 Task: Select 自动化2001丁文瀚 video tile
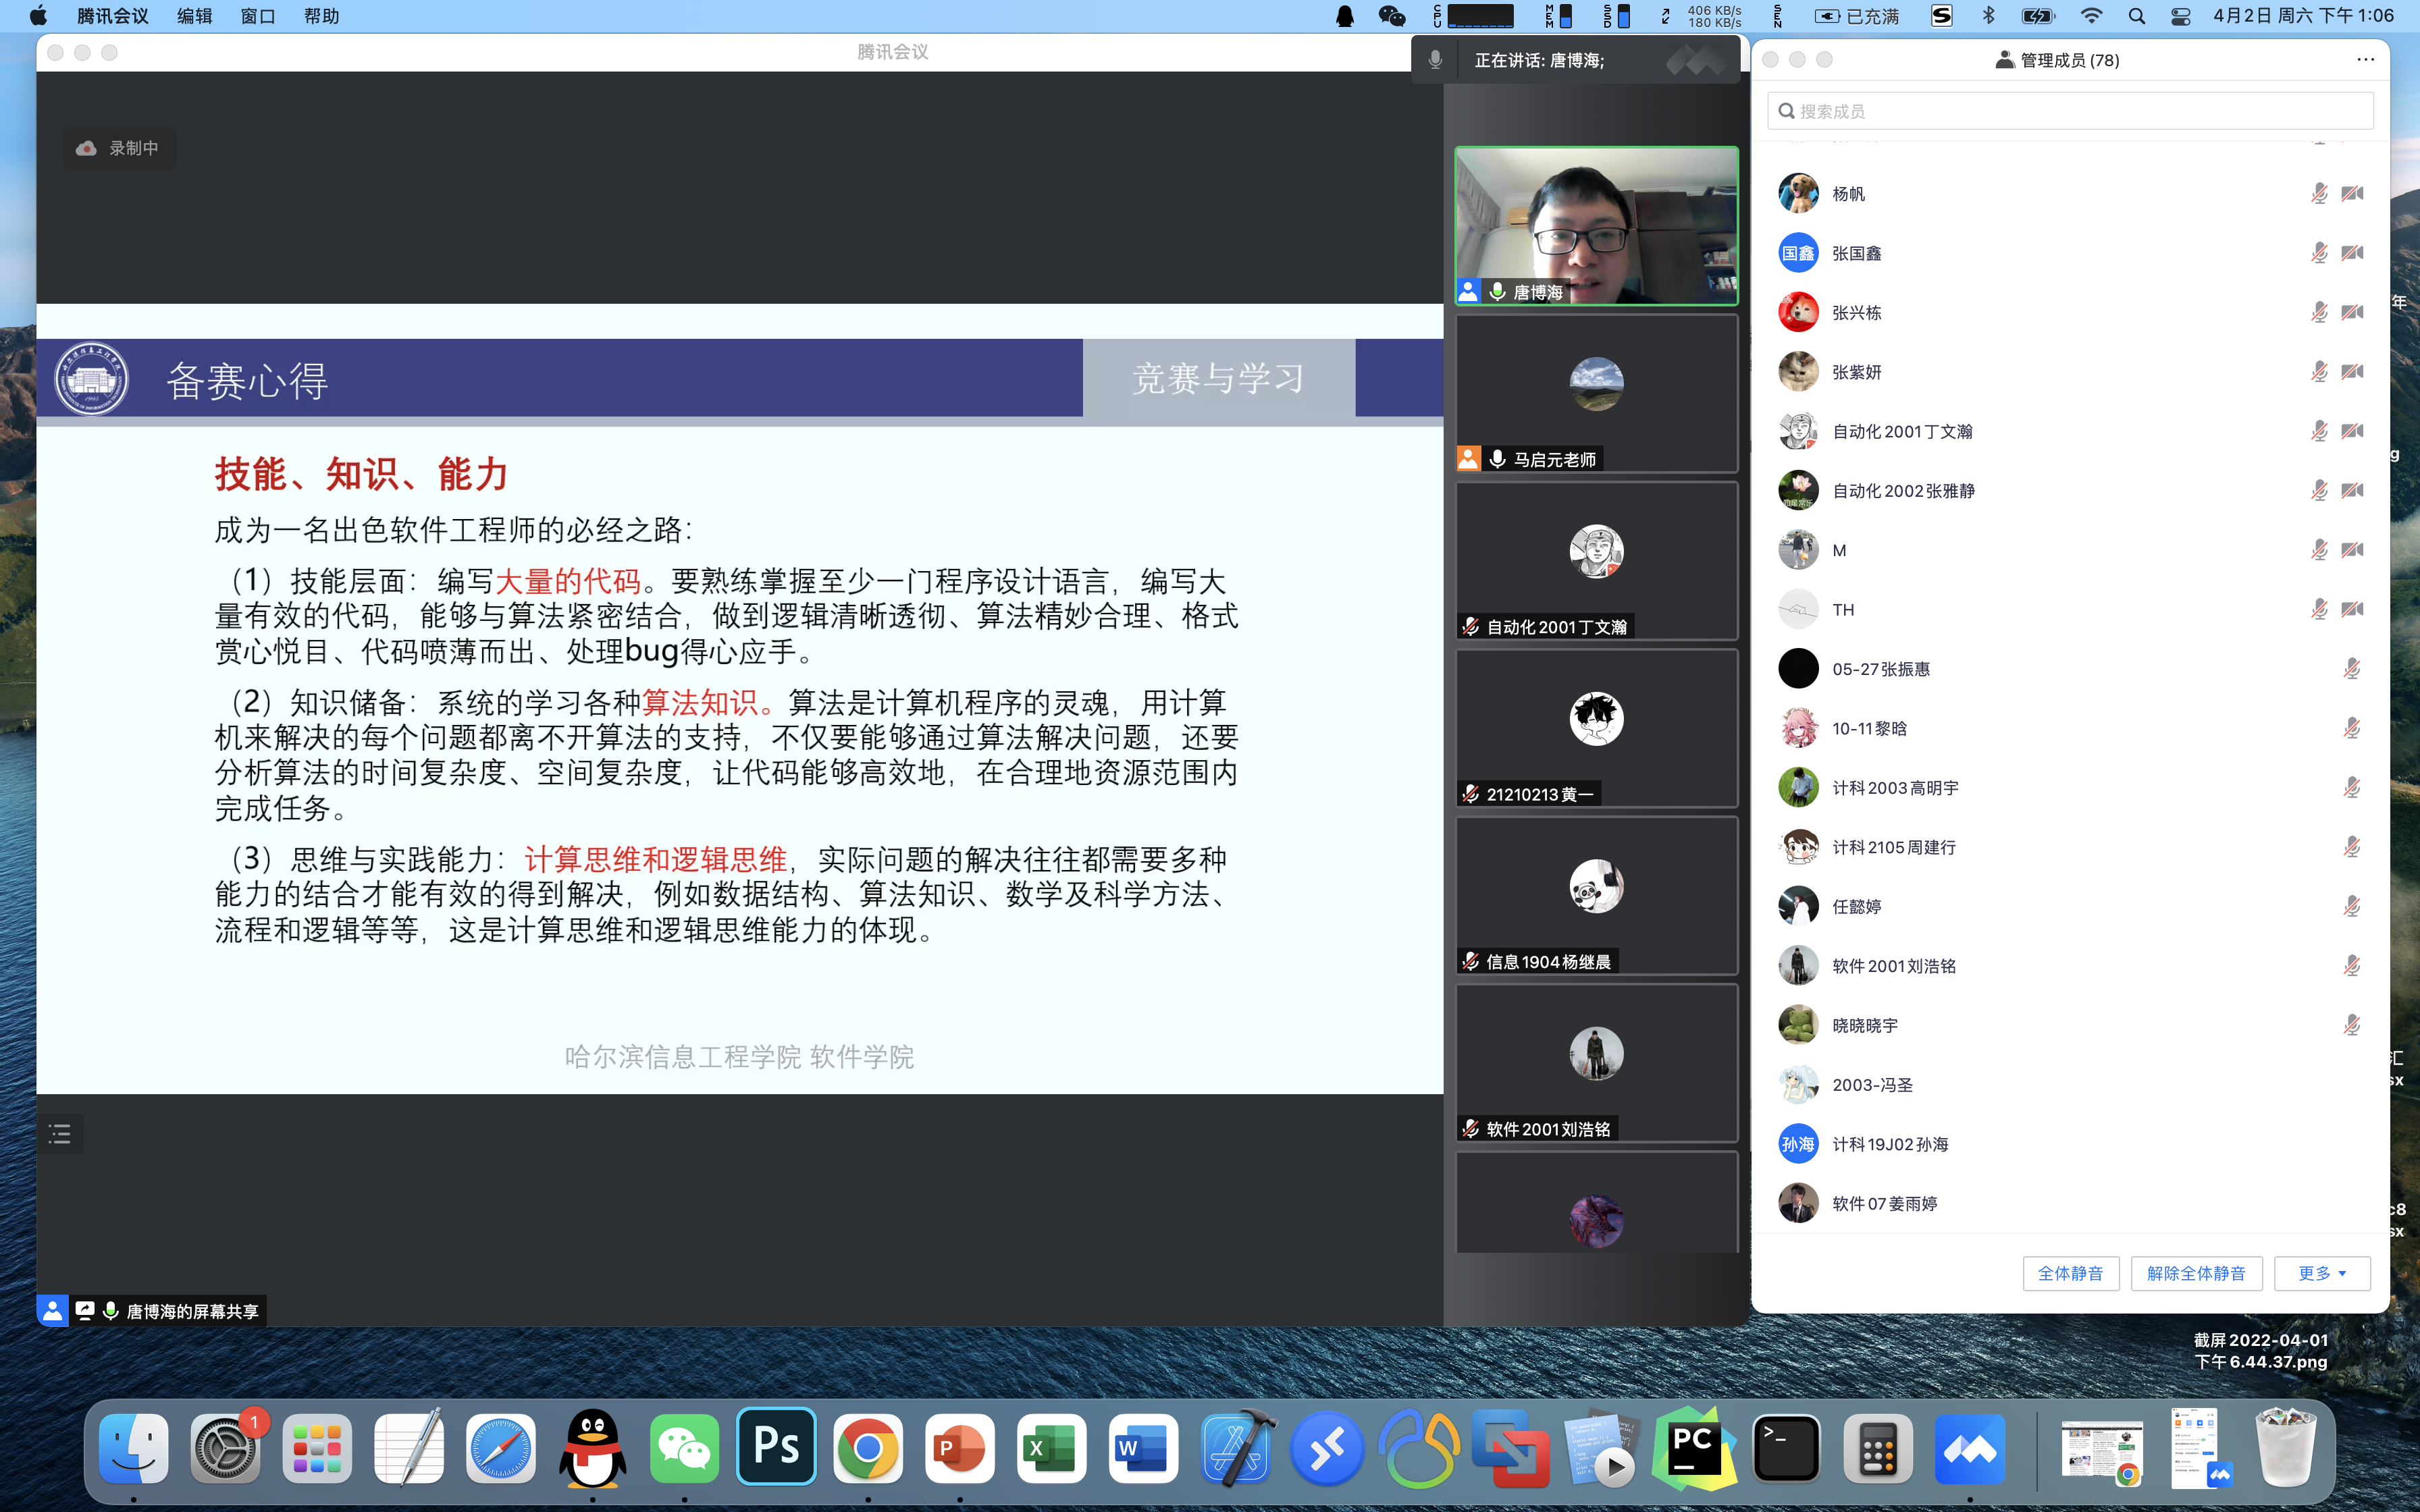1597,561
